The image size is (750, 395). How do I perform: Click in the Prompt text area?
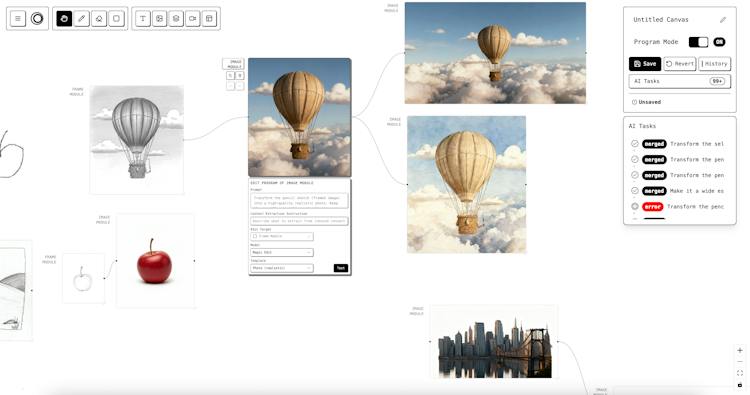click(299, 200)
